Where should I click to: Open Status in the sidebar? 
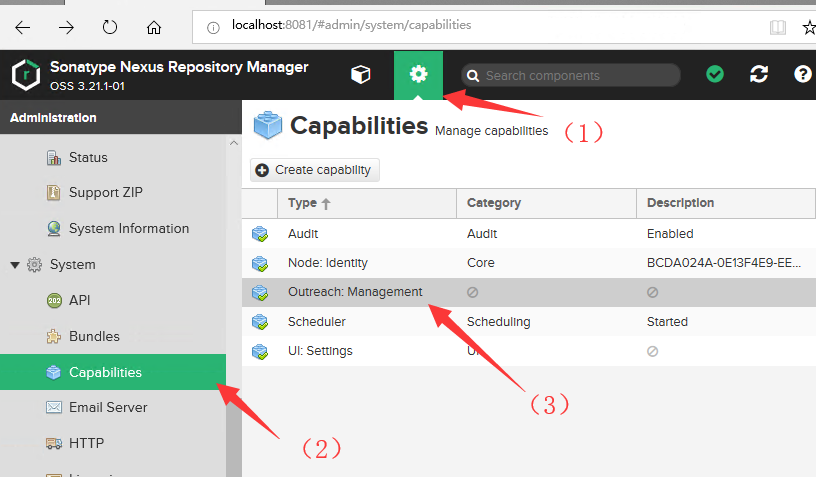pyautogui.click(x=88, y=158)
